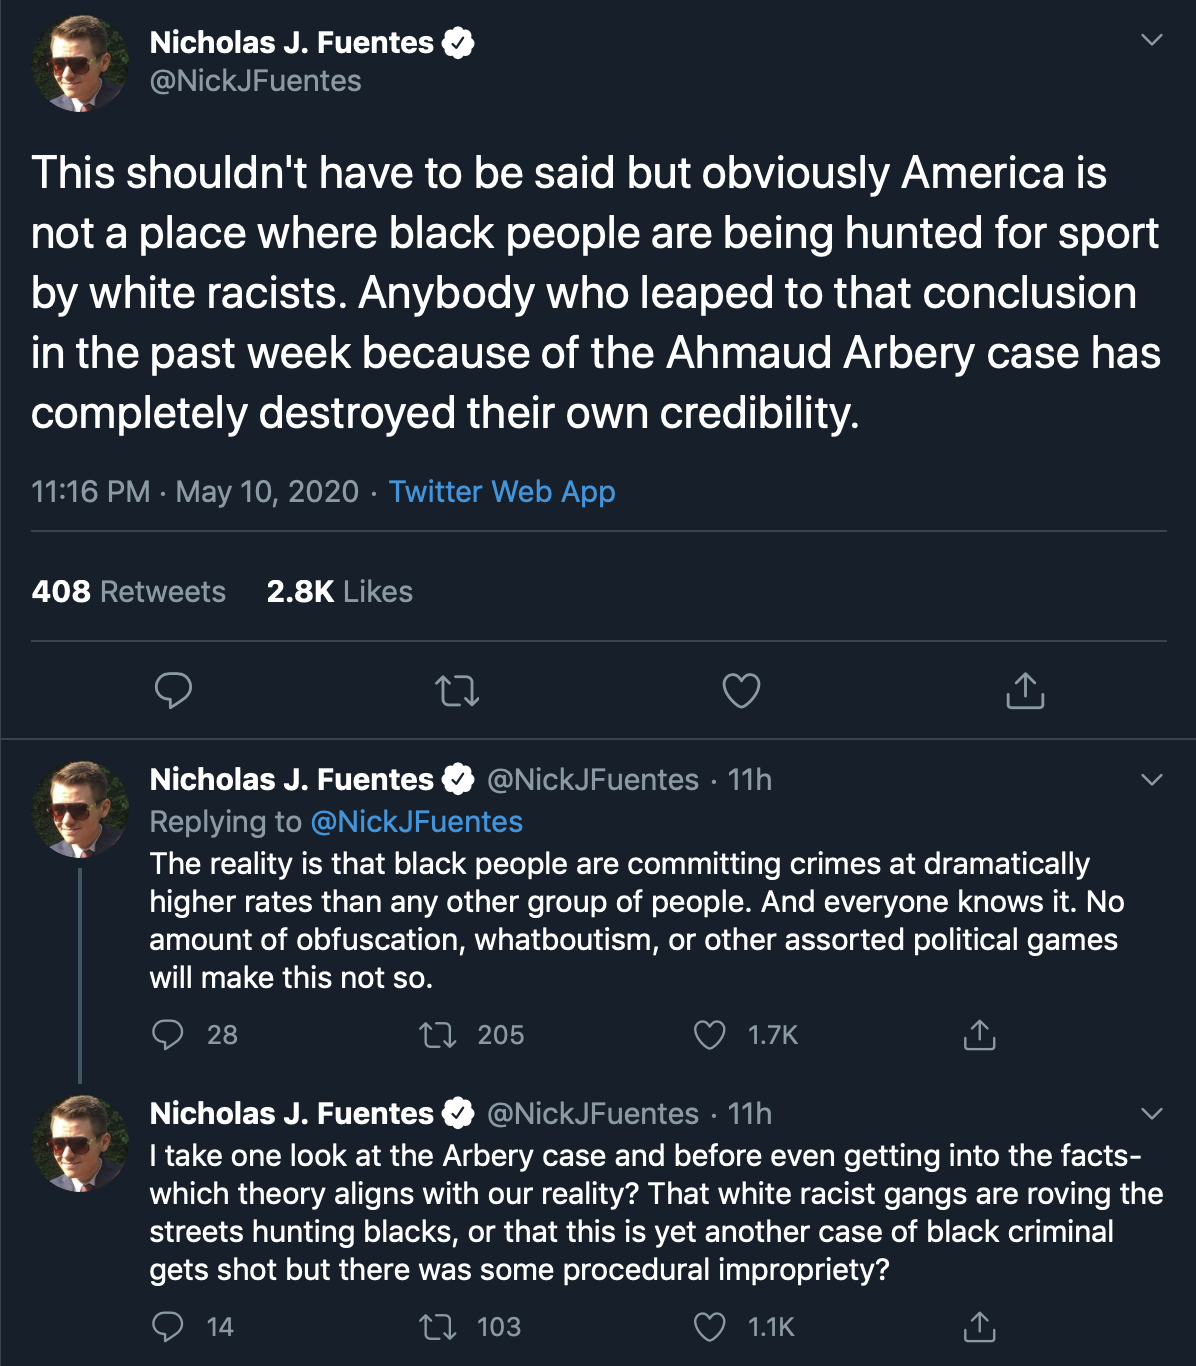Open the Twitter Web App source link
Image resolution: width=1196 pixels, height=1366 pixels.
[502, 492]
